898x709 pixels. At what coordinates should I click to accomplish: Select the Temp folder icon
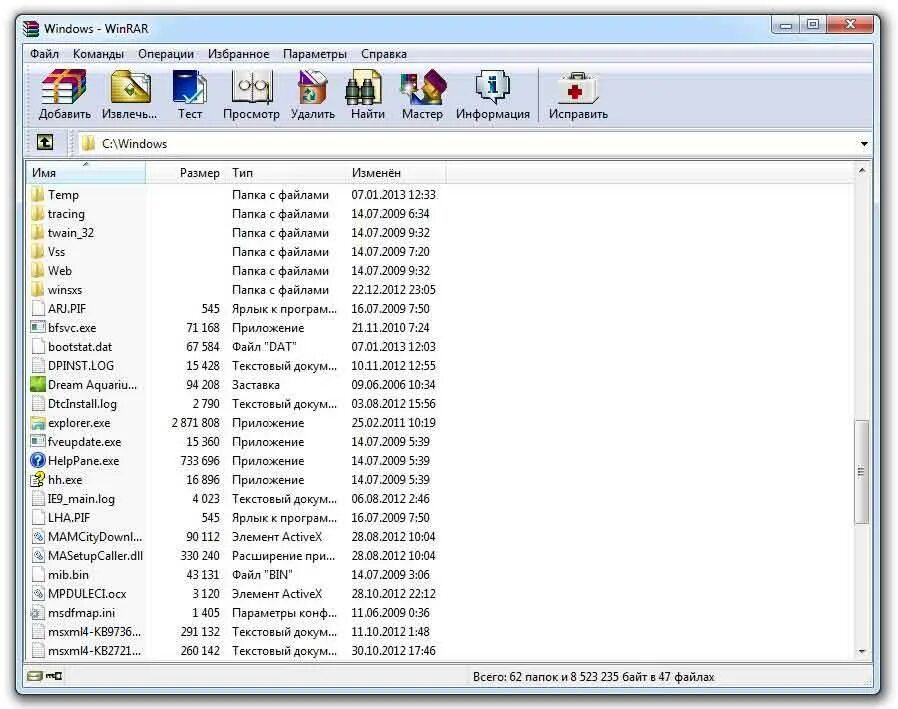pyautogui.click(x=38, y=195)
